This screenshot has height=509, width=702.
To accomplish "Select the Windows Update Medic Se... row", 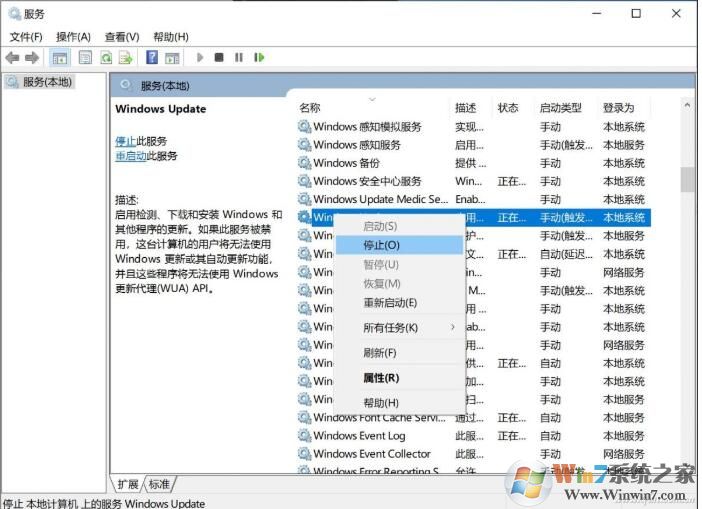I will [472, 199].
